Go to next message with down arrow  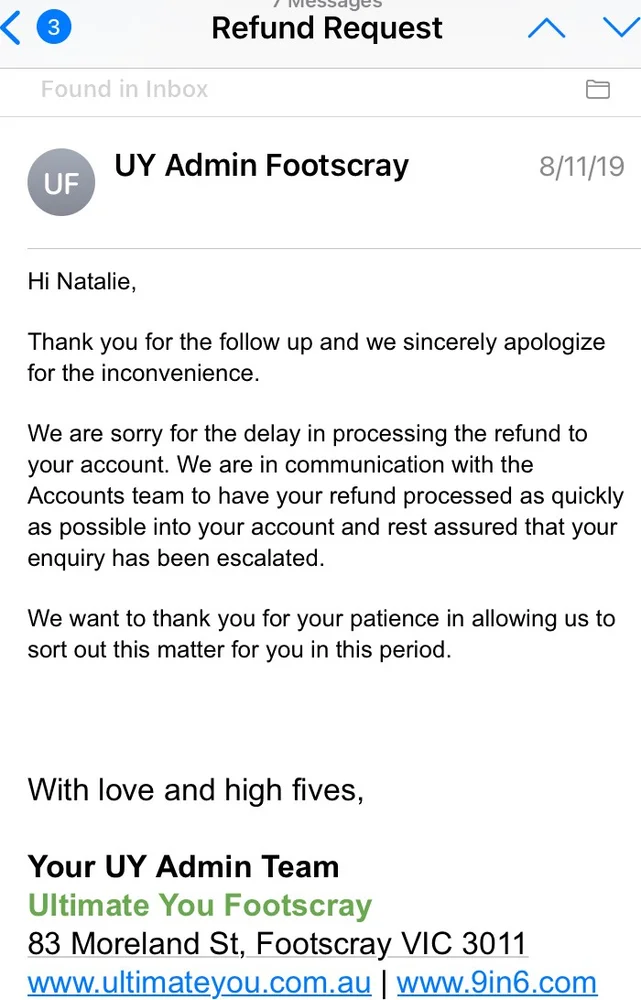tap(620, 28)
